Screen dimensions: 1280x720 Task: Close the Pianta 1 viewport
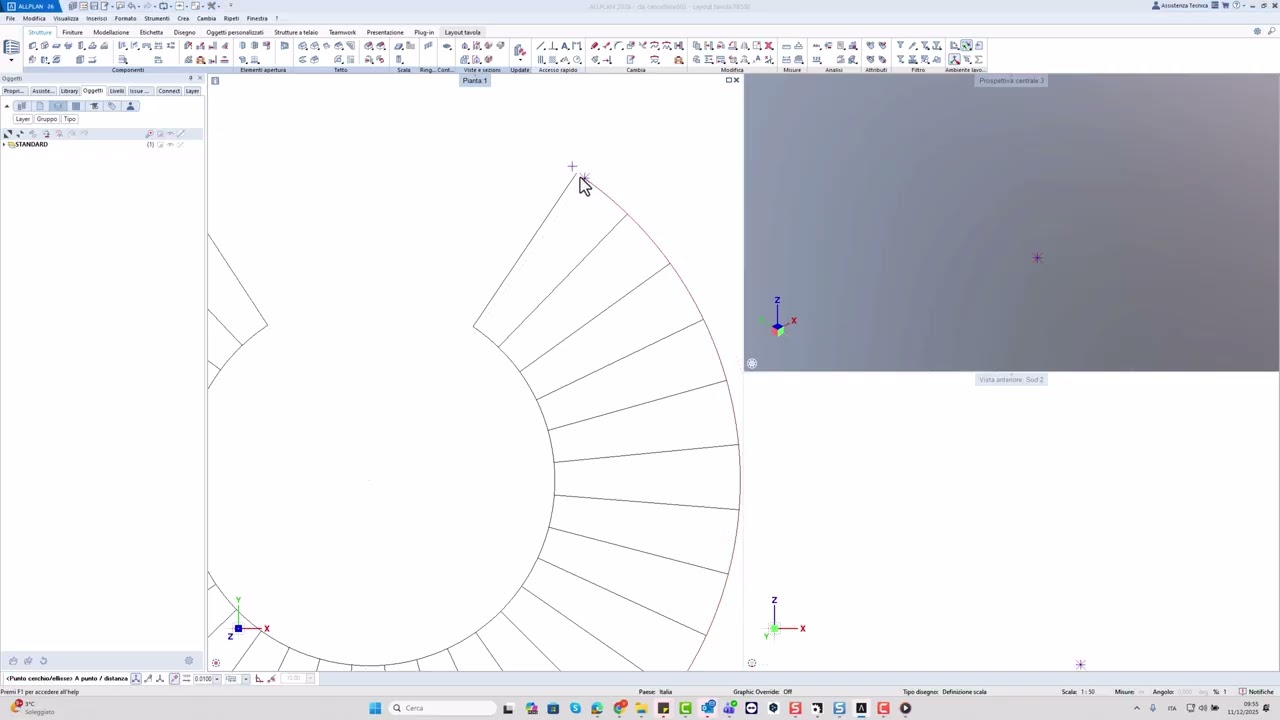(737, 80)
